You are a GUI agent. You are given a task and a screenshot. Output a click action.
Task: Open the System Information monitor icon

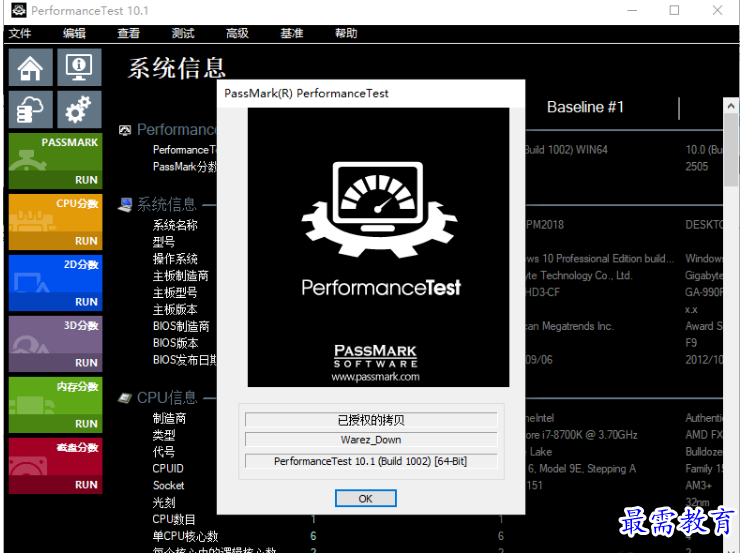[79, 67]
